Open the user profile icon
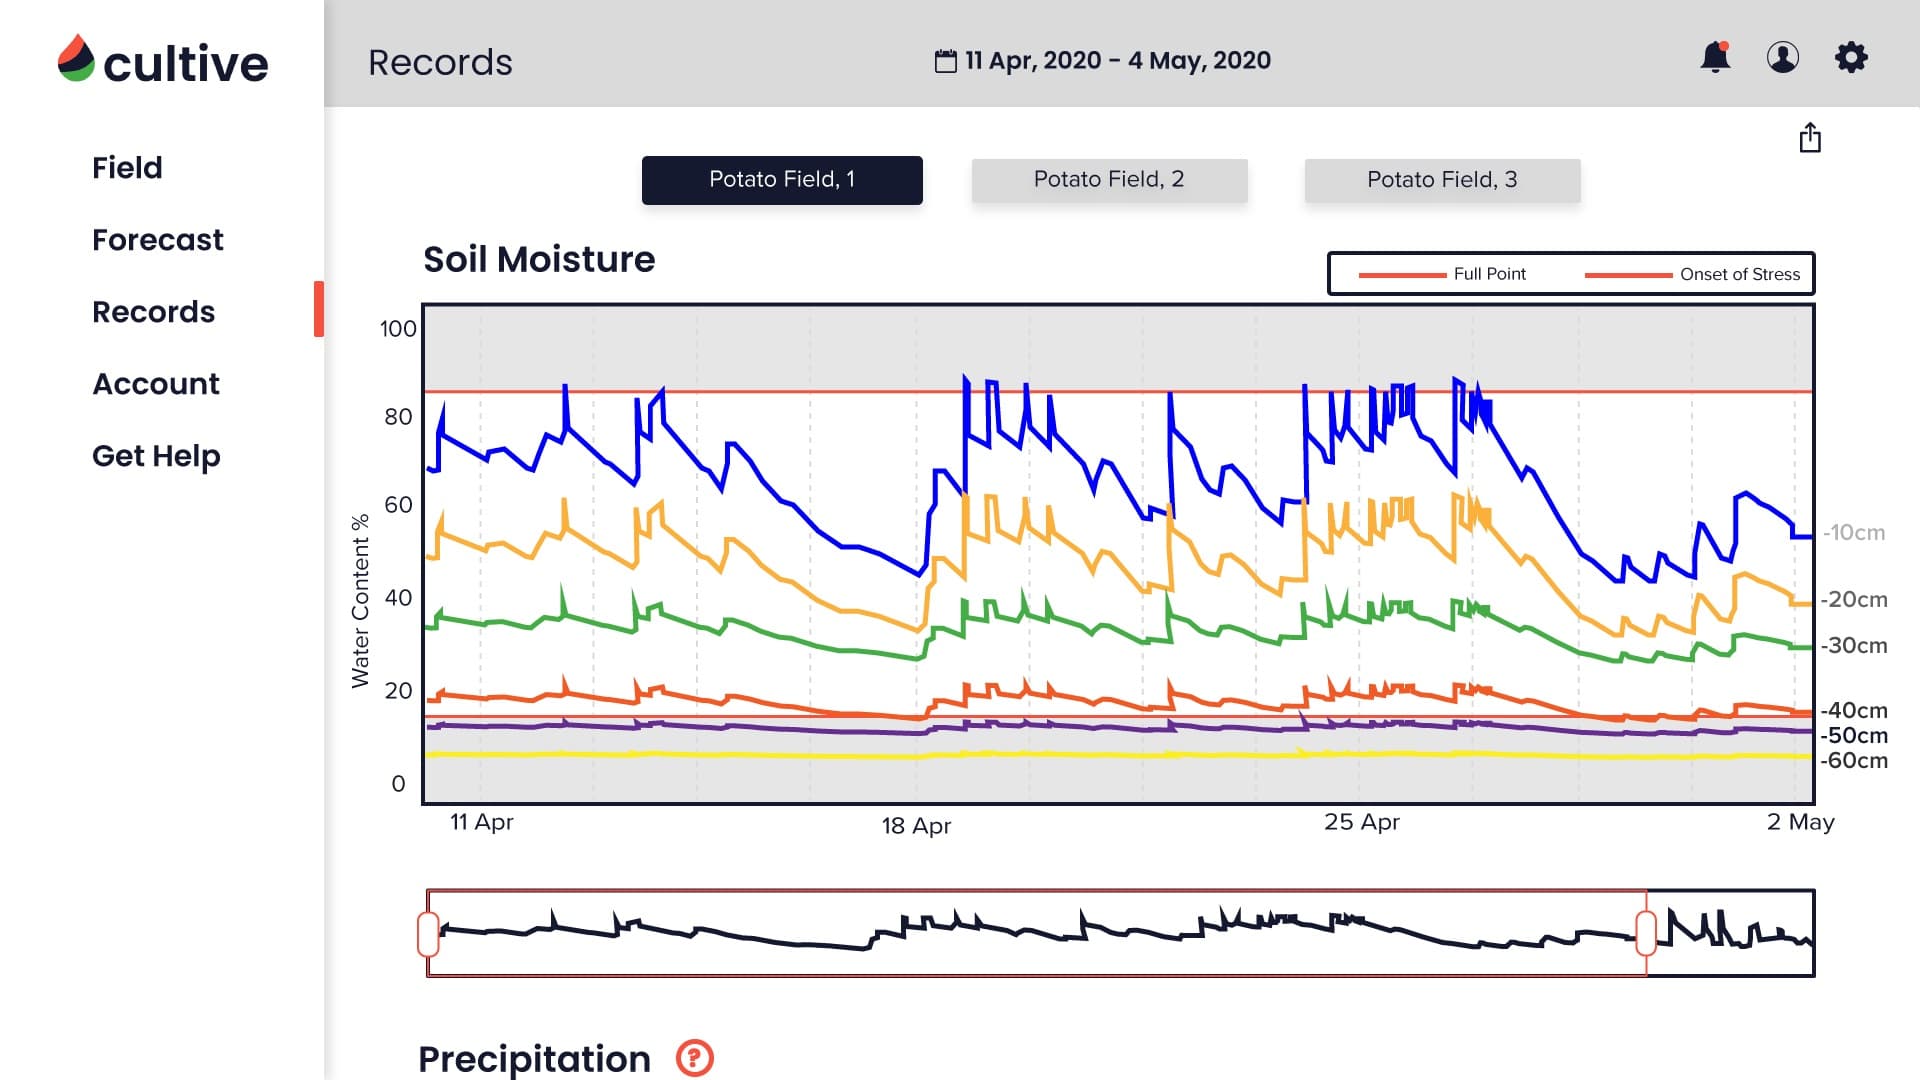Screen dimensions: 1920x1080 (1782, 58)
